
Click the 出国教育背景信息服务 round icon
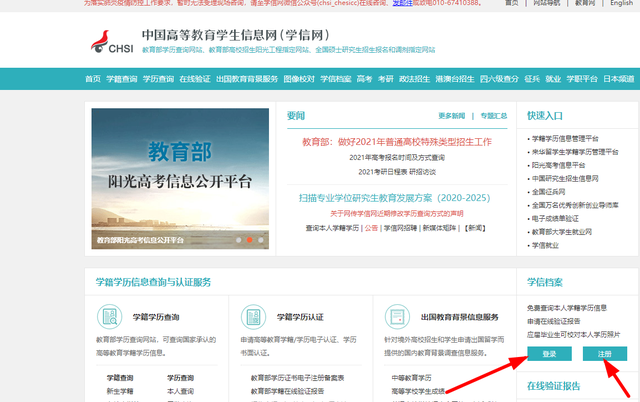pos(397,317)
